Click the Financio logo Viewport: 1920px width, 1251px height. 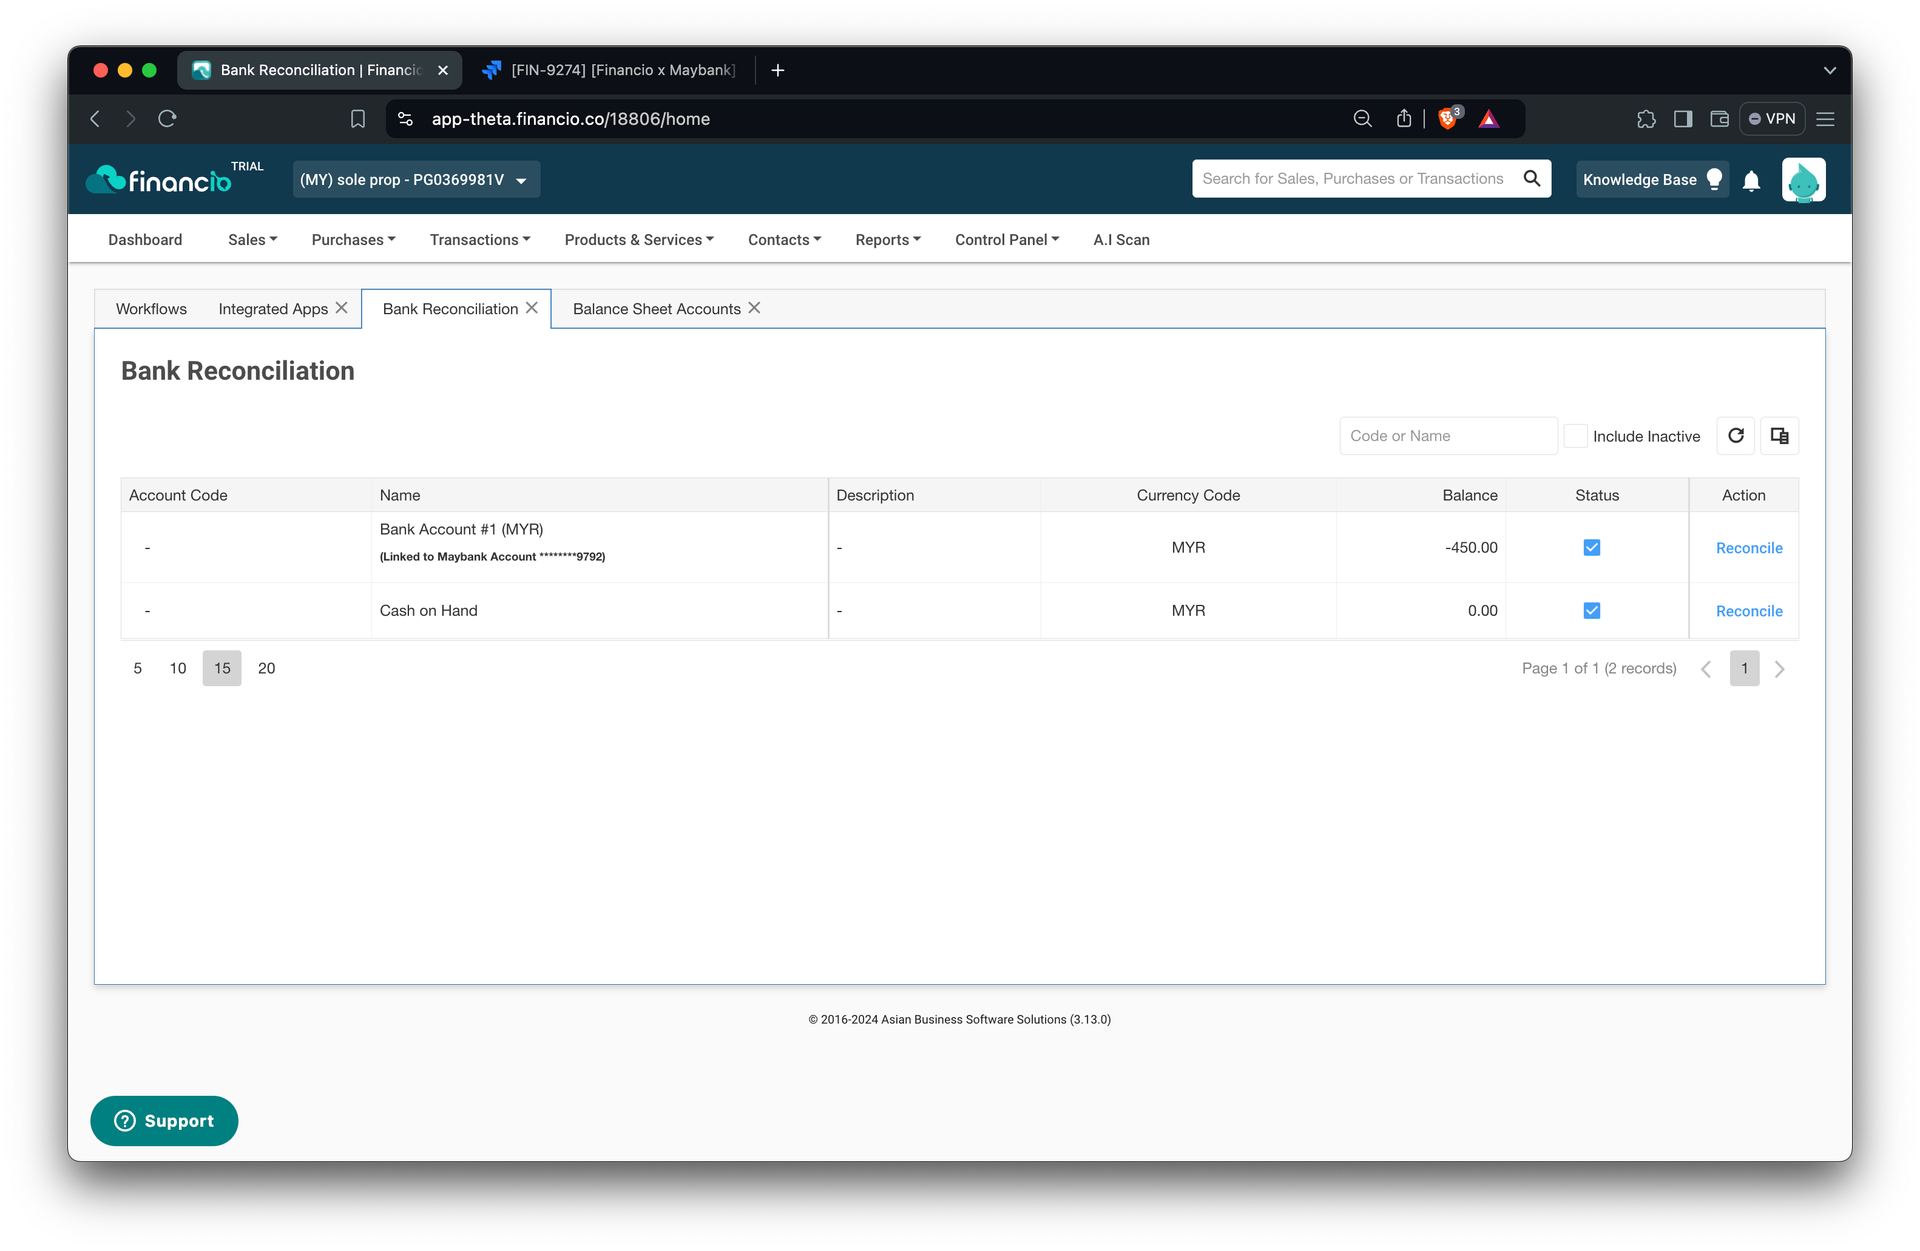tap(160, 180)
